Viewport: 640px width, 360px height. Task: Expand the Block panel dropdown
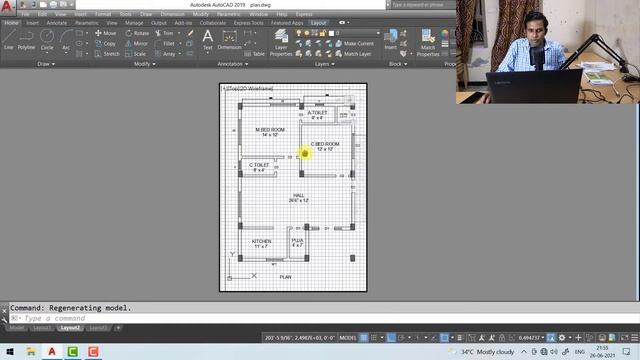pos(398,64)
